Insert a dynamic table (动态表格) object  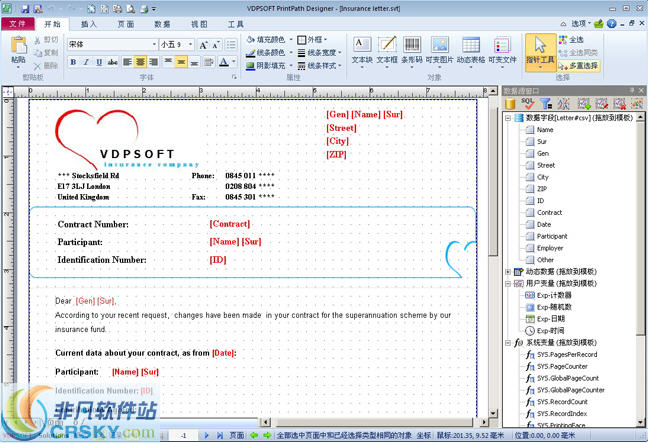click(471, 50)
